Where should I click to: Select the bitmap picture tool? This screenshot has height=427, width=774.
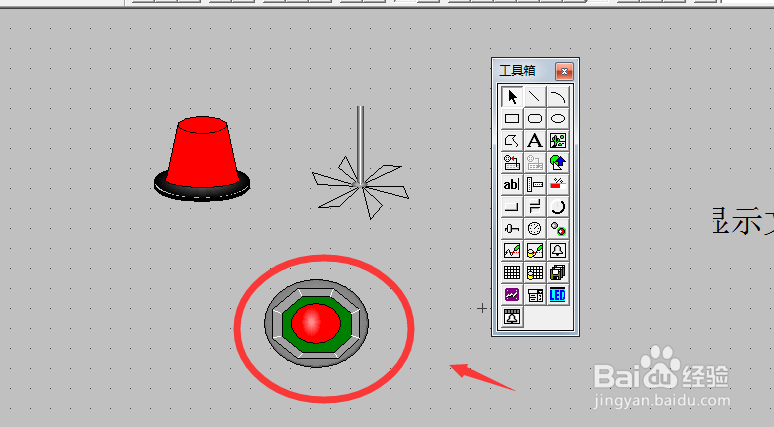558,141
